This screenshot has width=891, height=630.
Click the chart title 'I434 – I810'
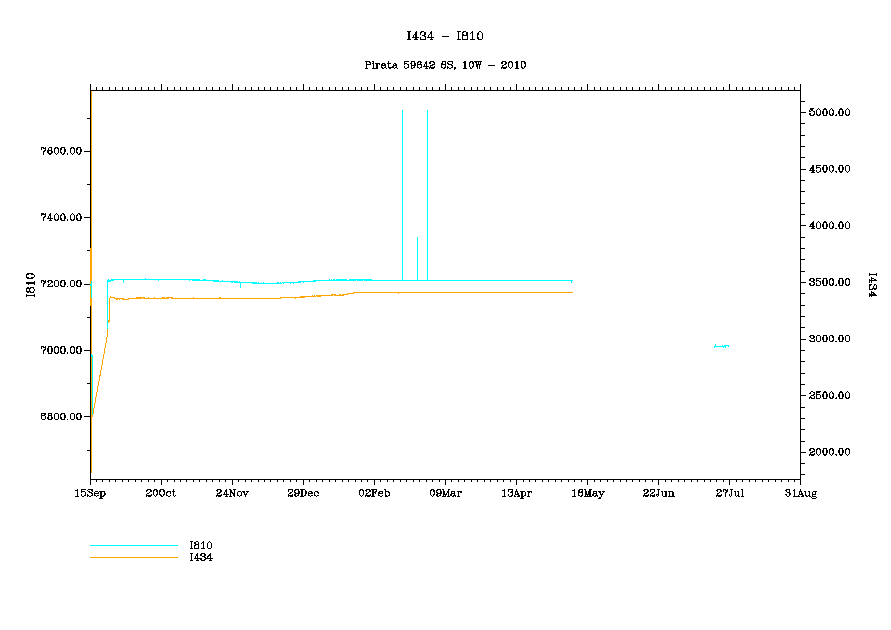click(x=445, y=36)
